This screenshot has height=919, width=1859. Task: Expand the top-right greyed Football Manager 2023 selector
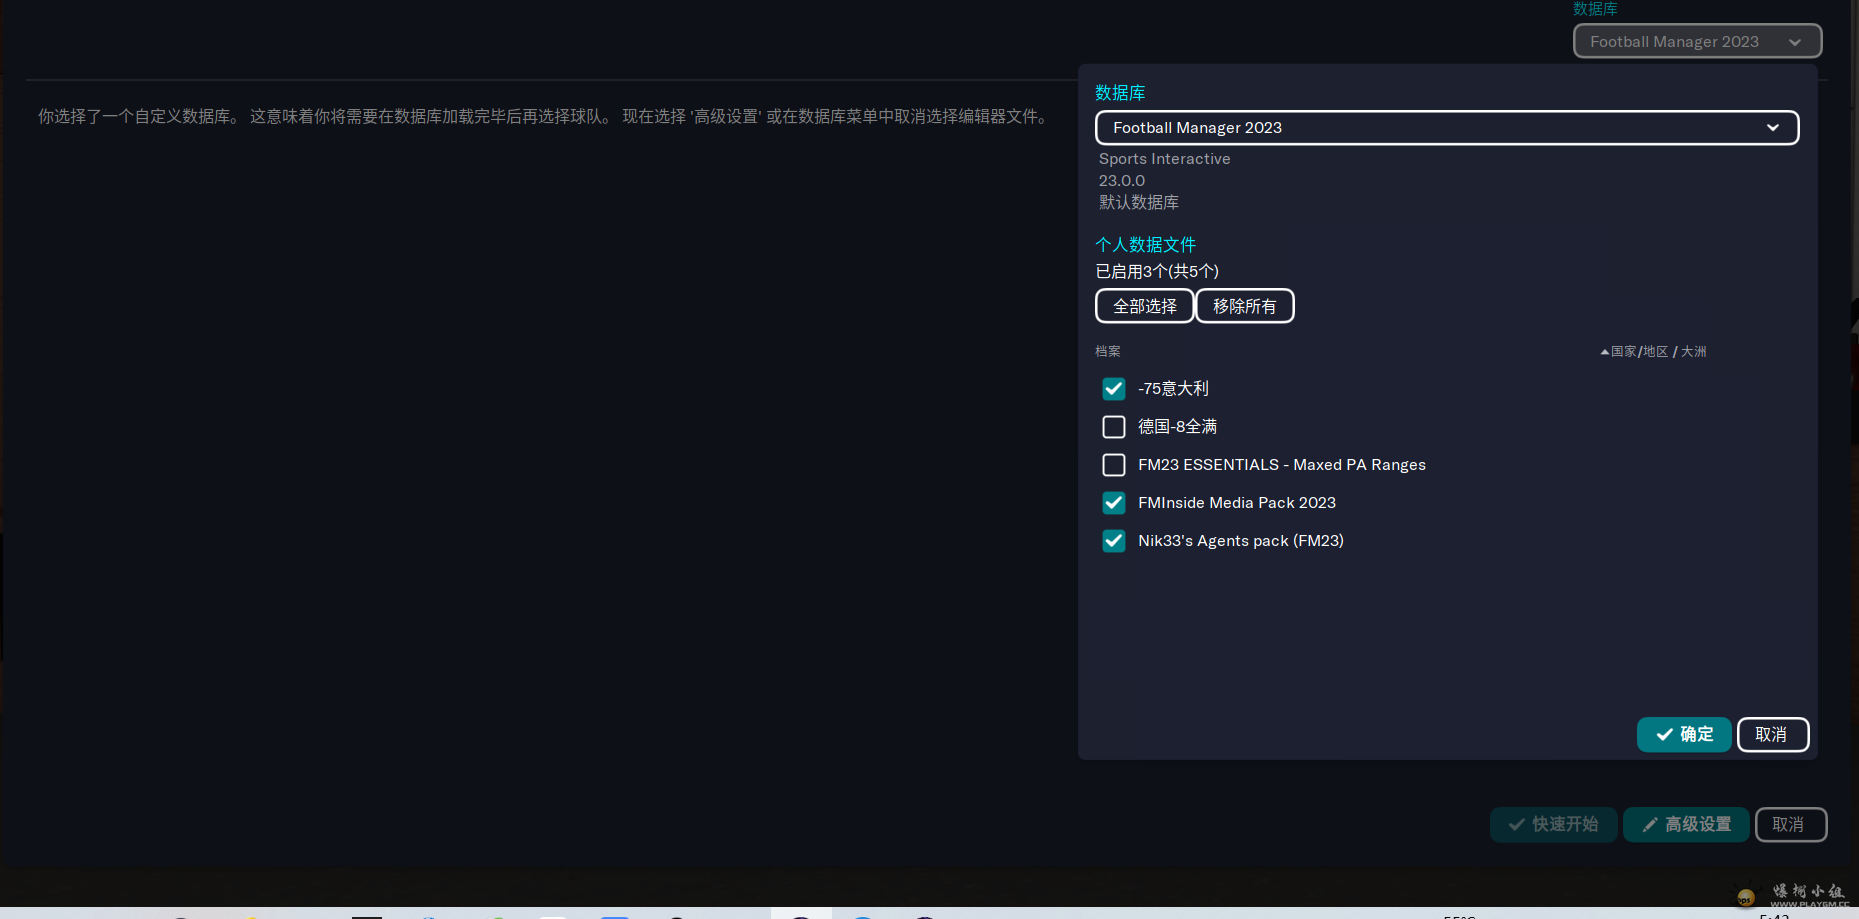1697,42
